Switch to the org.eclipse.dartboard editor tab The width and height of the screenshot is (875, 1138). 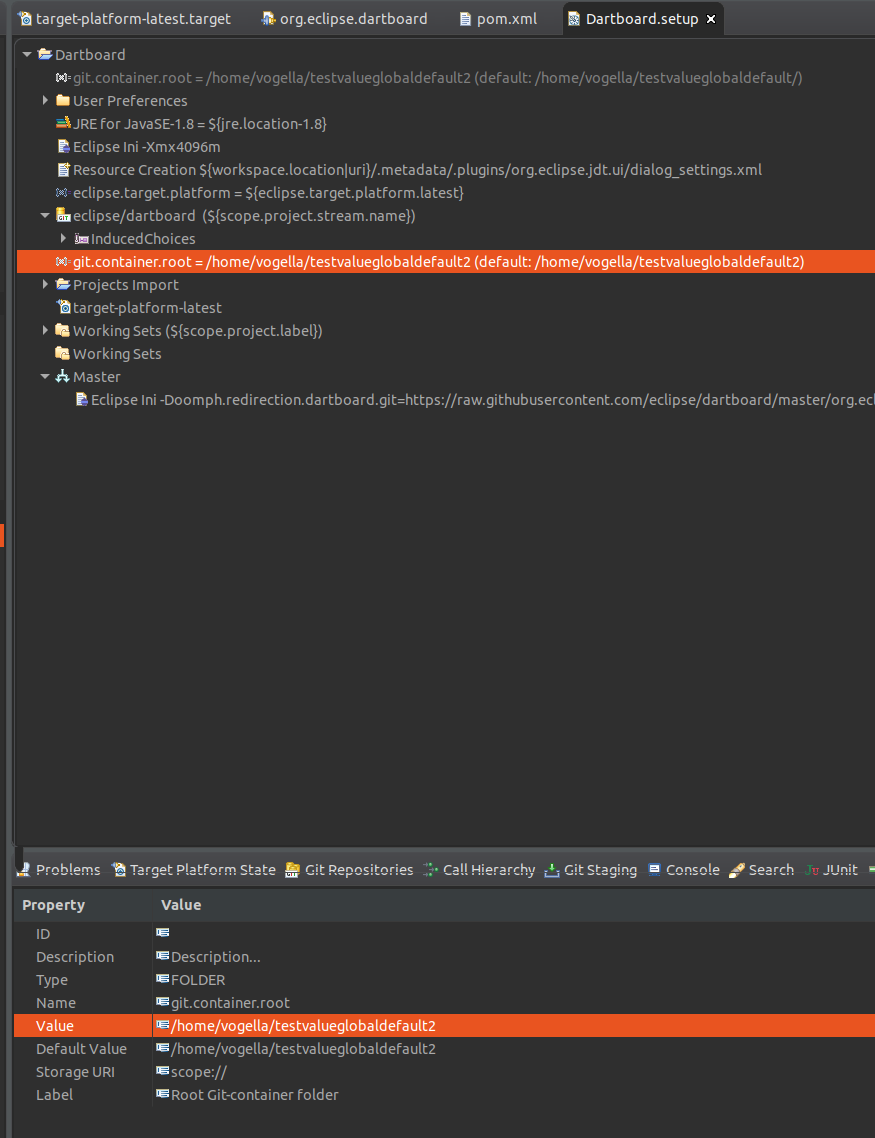[345, 19]
